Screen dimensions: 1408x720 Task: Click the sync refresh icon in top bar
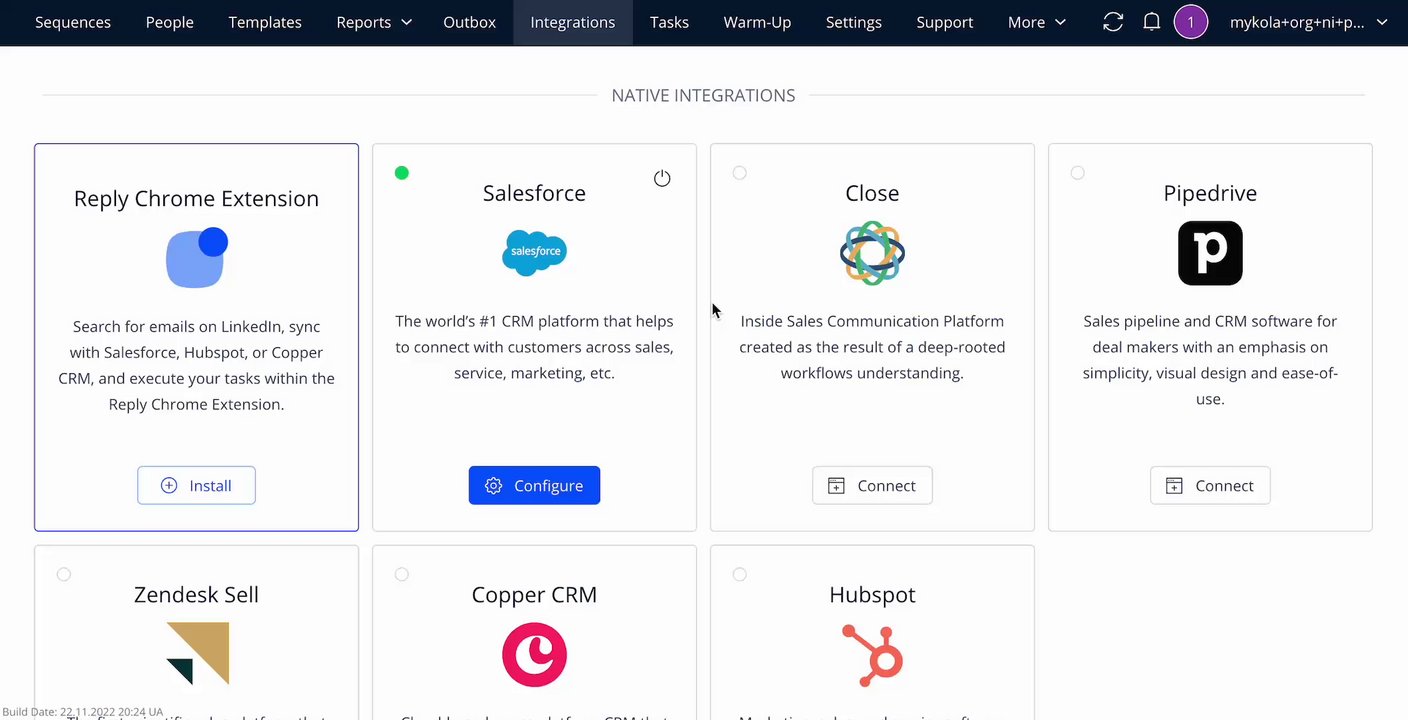[1113, 22]
